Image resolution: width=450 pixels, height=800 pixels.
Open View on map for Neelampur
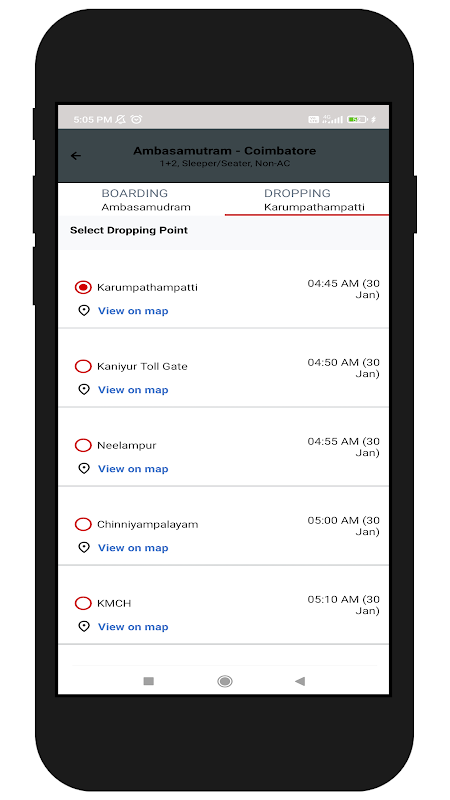coord(133,469)
